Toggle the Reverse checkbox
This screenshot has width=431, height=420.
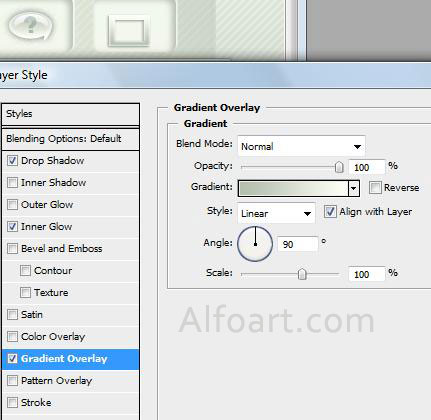pos(375,188)
